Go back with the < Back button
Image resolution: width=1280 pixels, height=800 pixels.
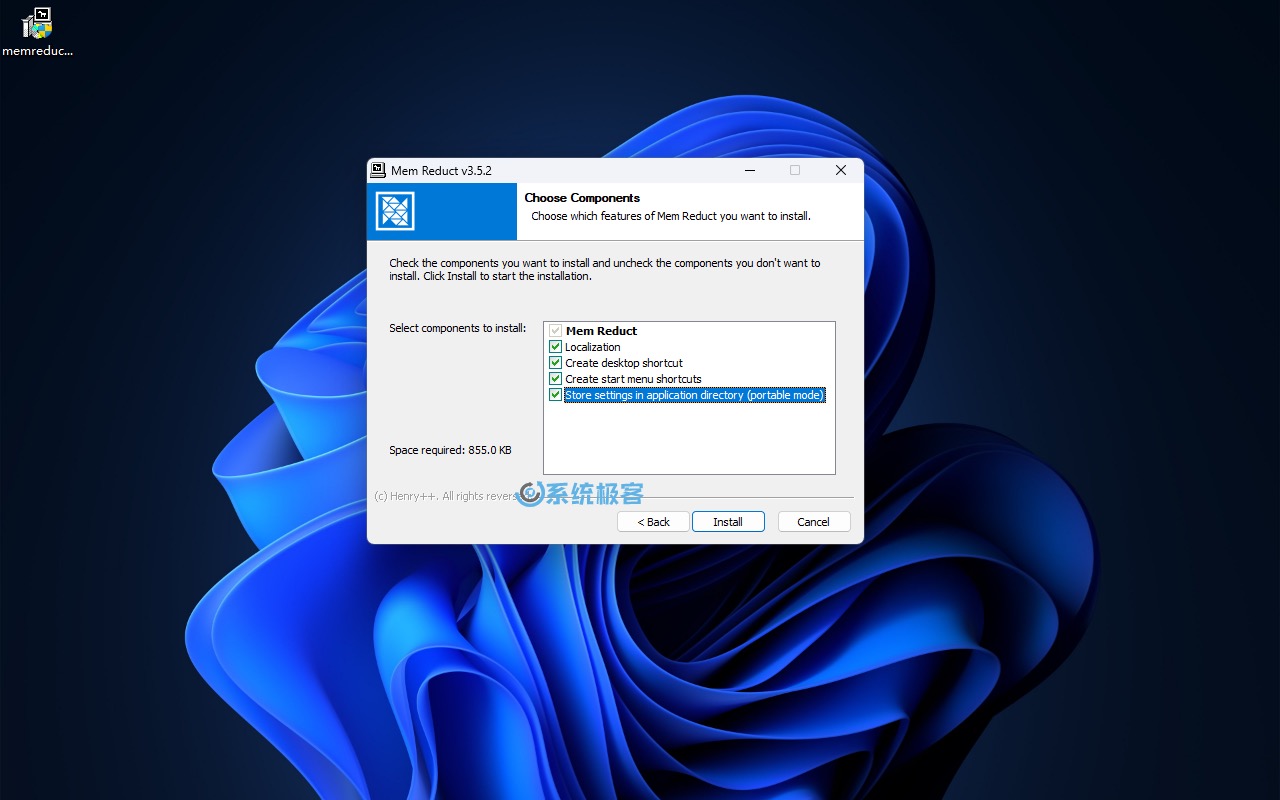coord(653,522)
